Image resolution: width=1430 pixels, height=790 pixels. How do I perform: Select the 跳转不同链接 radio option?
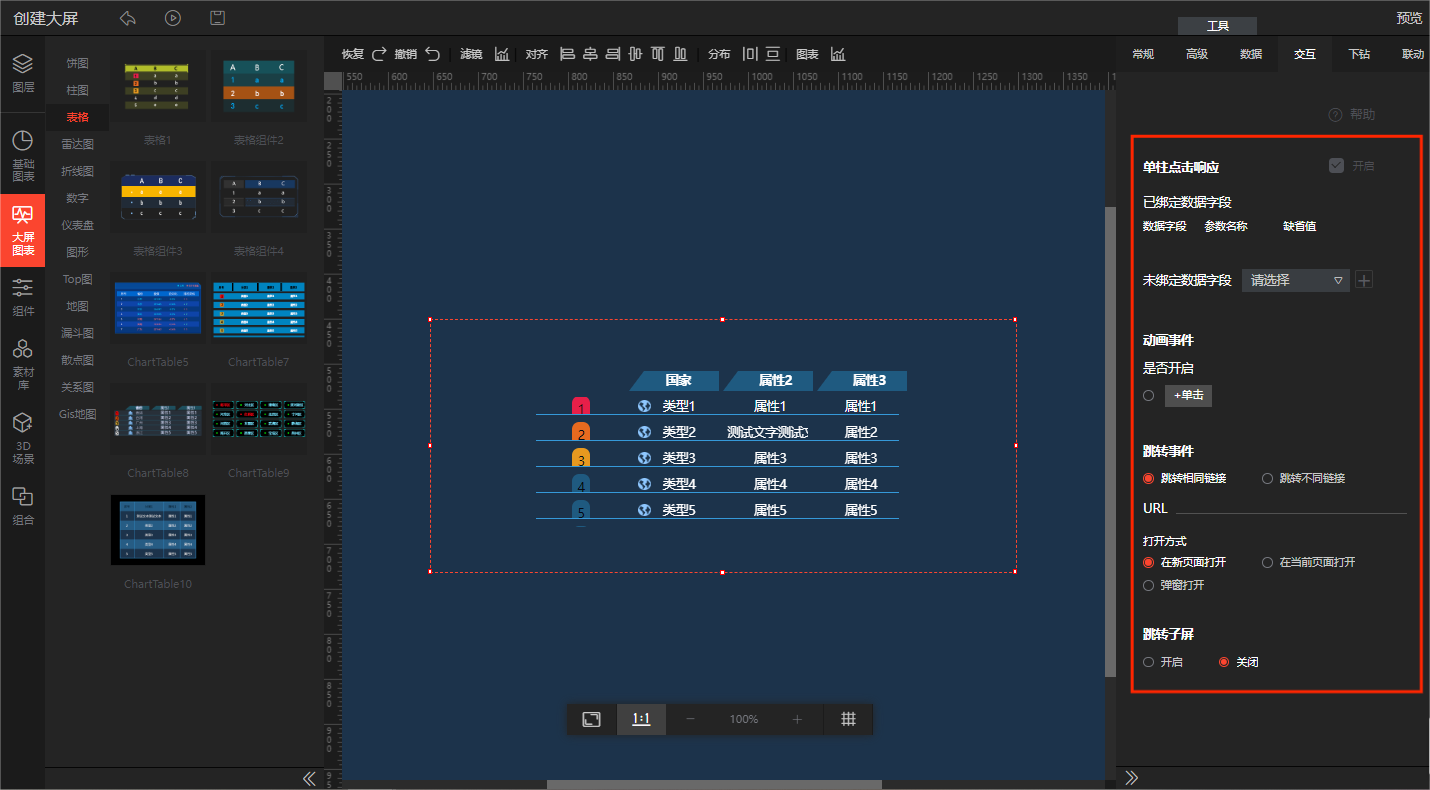pyautogui.click(x=1268, y=479)
